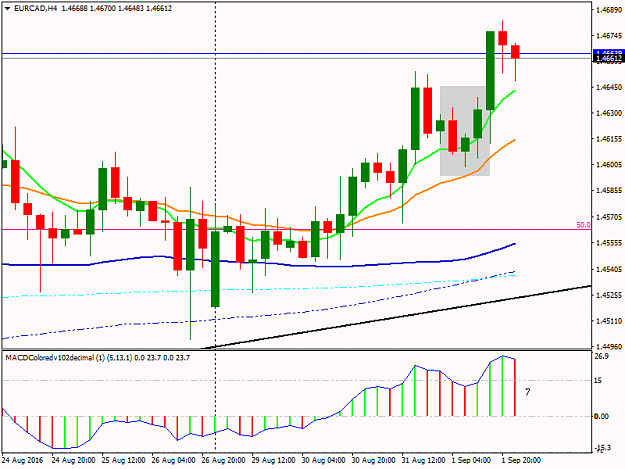625x469 pixels.
Task: Click the 1 Sep 20:00 time label
Action: coord(521,460)
